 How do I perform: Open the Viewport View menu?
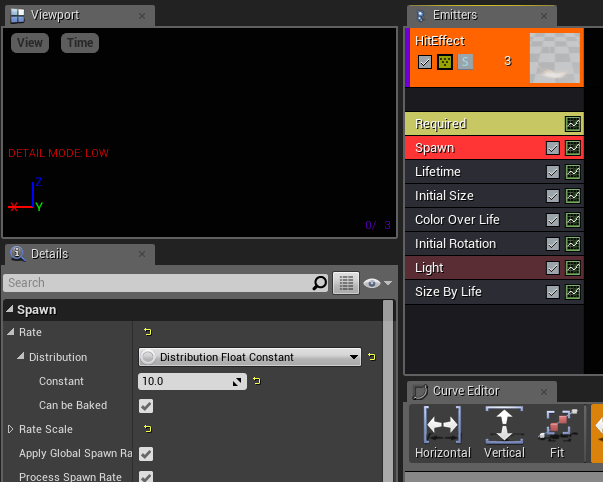(30, 43)
